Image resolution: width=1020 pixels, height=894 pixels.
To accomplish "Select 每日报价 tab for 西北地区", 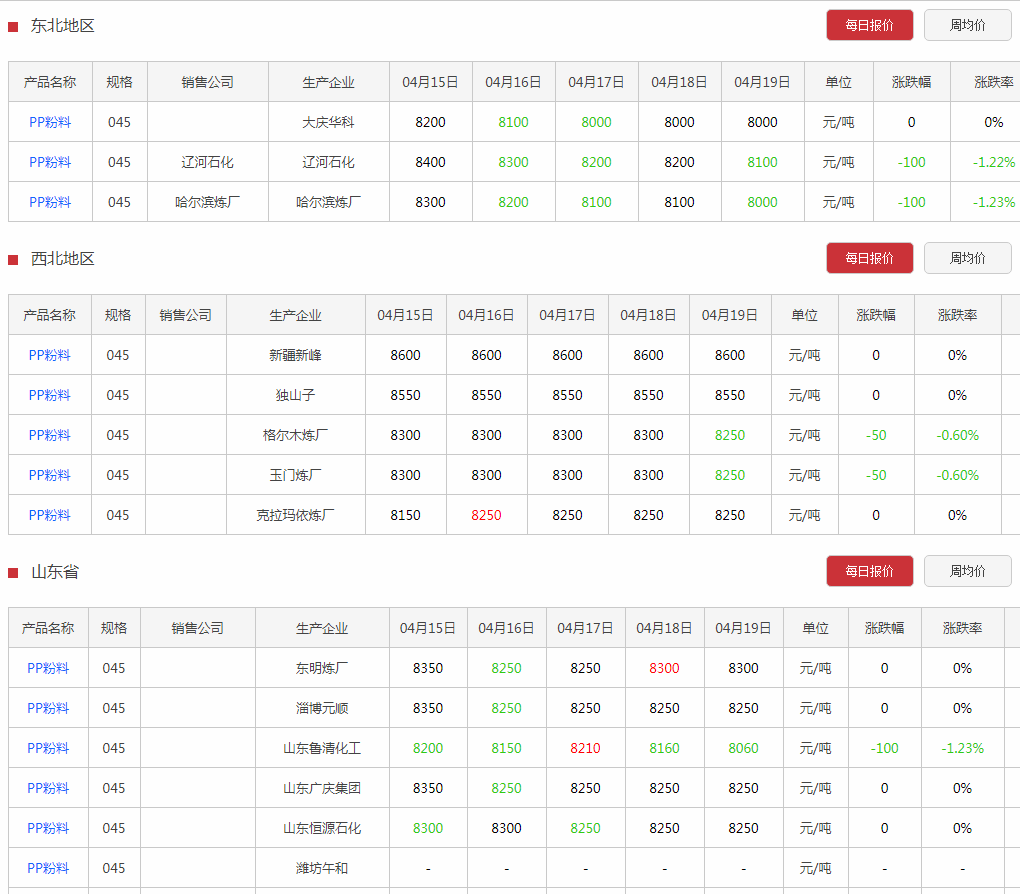I will click(x=870, y=258).
